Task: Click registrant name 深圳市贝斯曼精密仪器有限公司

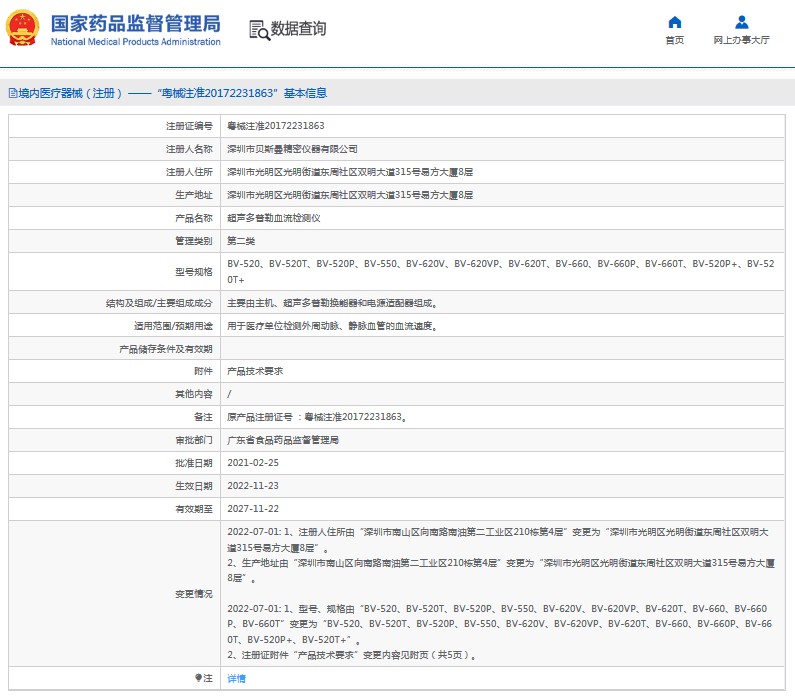Action: (292, 149)
